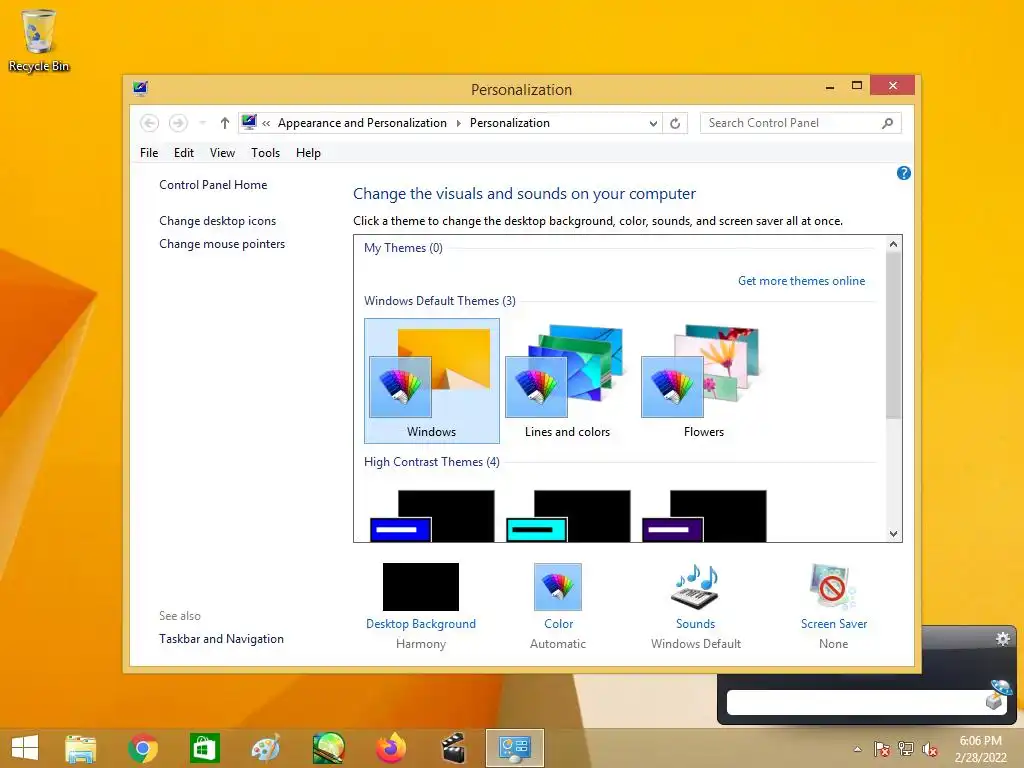Click the address bar control panel icon
This screenshot has height=768, width=1024.
(x=249, y=122)
